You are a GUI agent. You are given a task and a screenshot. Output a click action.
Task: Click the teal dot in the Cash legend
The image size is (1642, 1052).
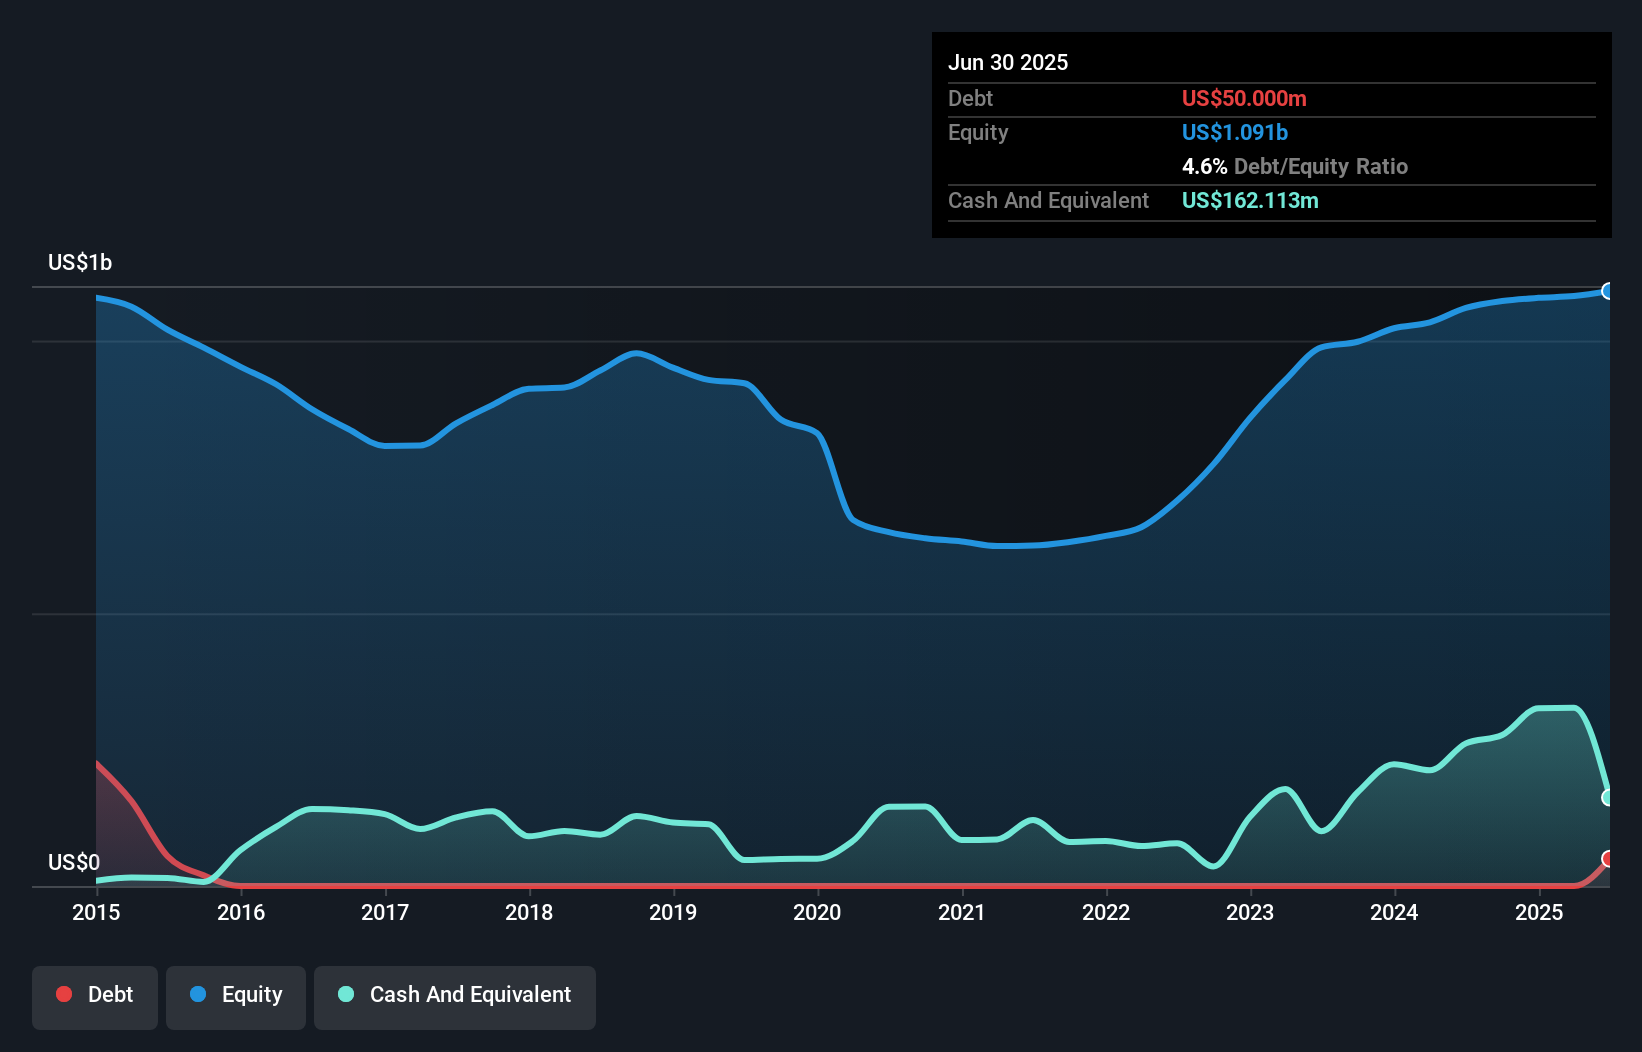[x=346, y=995]
